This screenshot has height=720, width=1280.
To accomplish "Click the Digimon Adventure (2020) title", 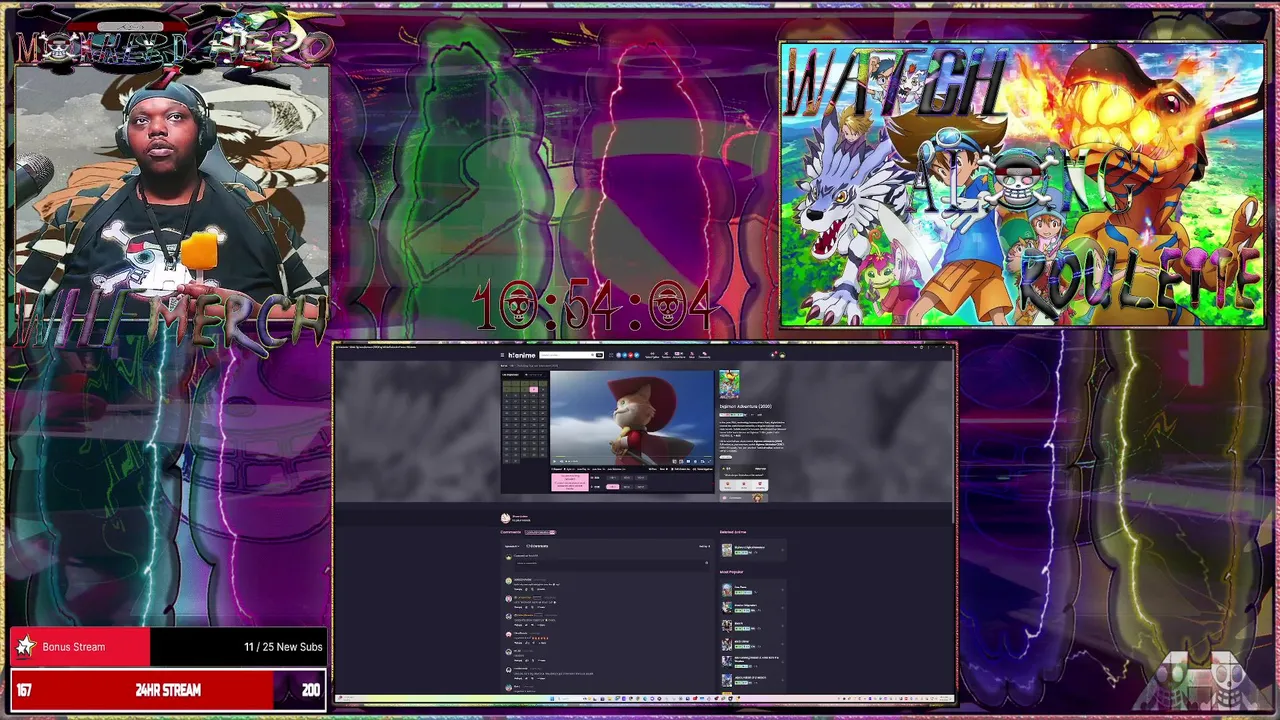I will pos(745,406).
